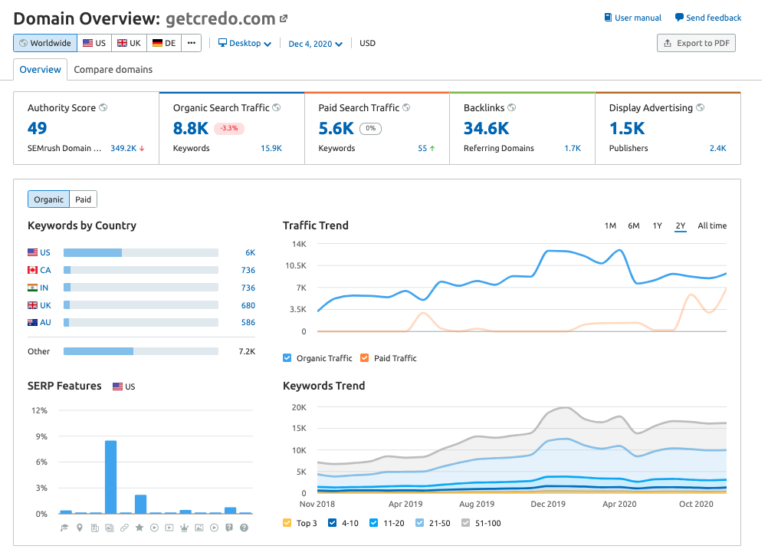Click the Canada flag in Keywords by Country
The width and height of the screenshot is (768, 556).
[32, 270]
